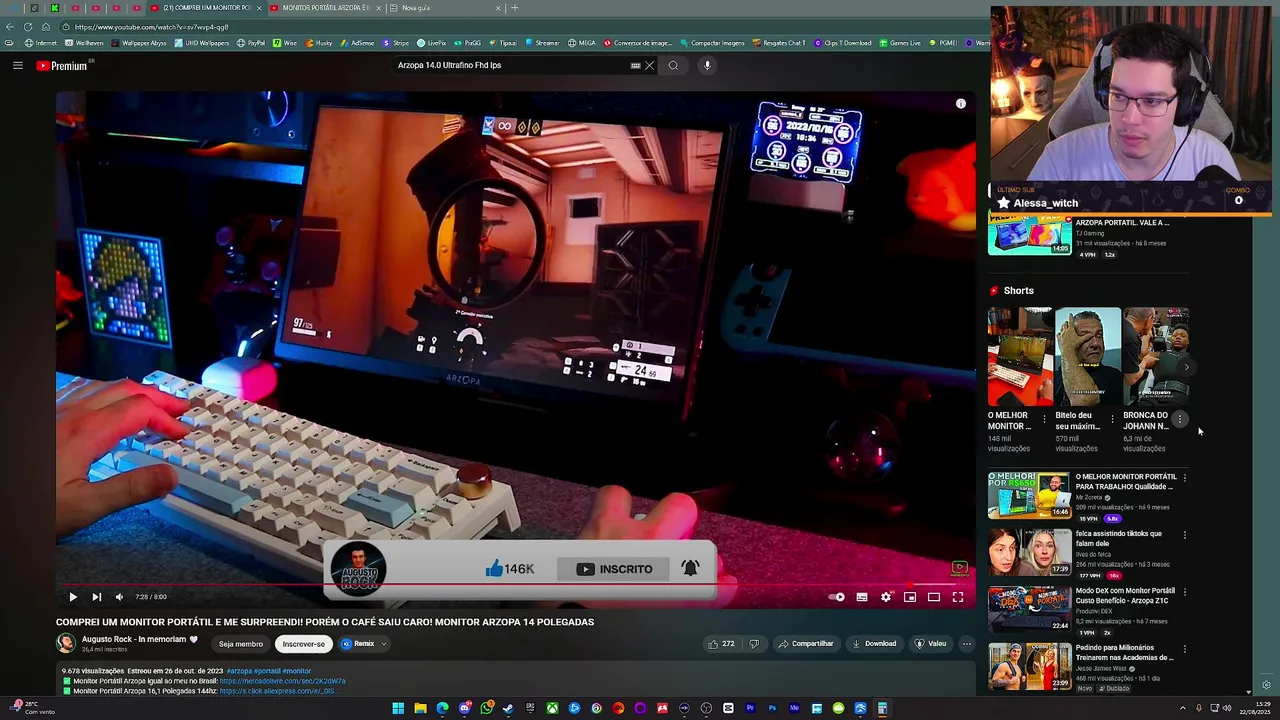The image size is (1280, 720).
Task: Open options for BRONCA DO JOHANN short
Action: 1180,419
